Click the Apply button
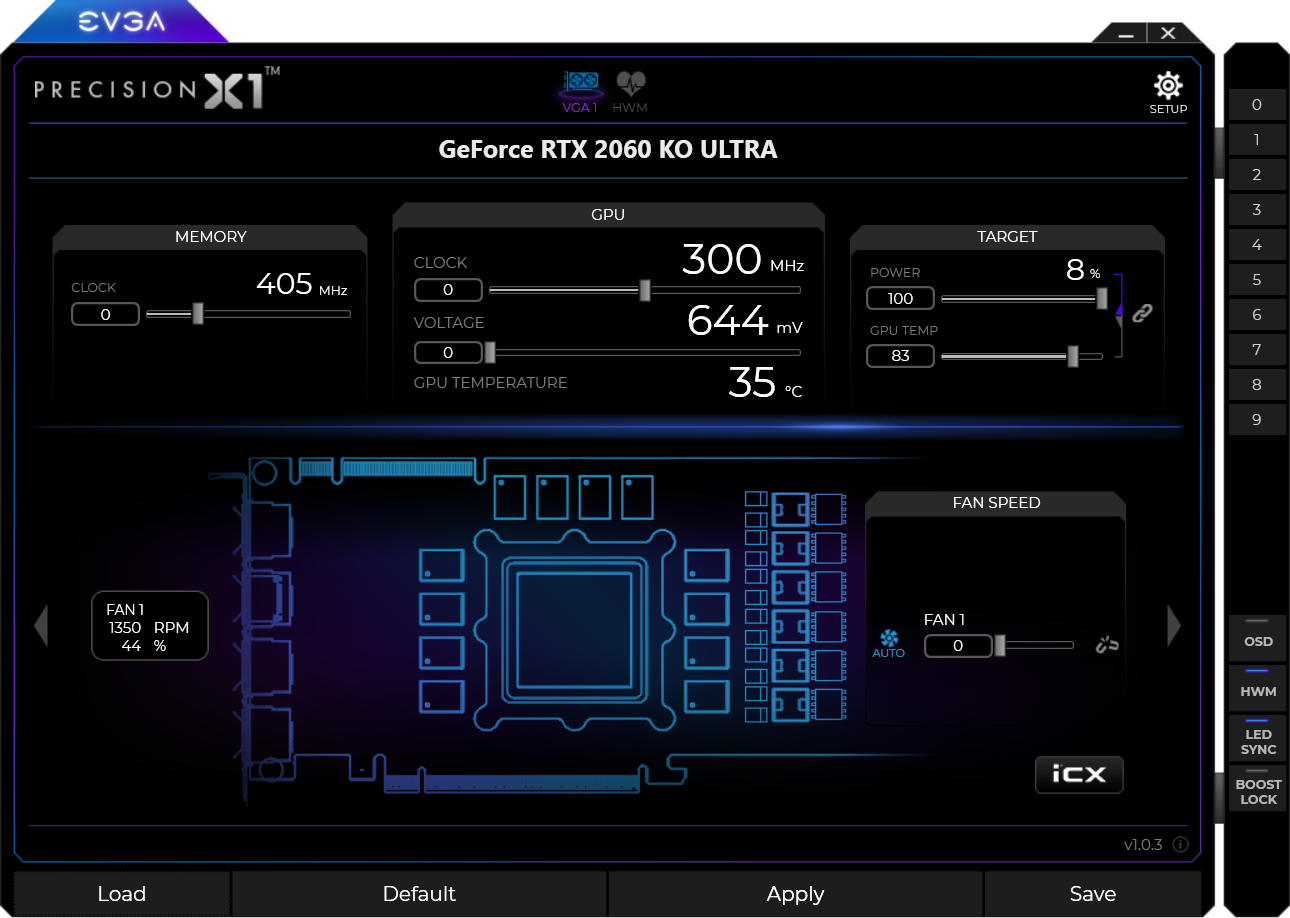Image resolution: width=1290 pixels, height=918 pixels. point(795,894)
